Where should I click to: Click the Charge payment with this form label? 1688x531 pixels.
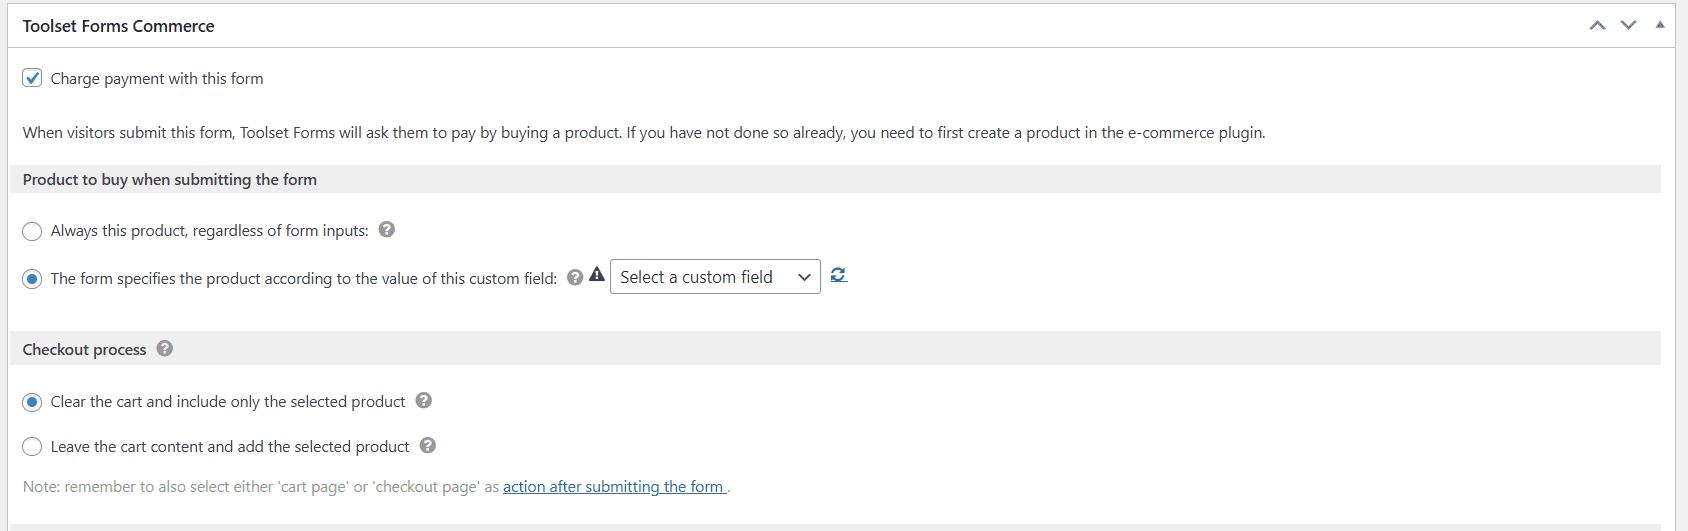tap(157, 79)
